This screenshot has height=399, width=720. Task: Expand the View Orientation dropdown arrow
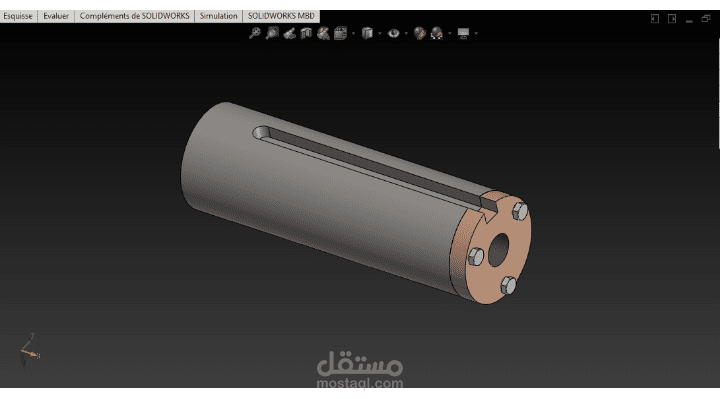[x=353, y=33]
